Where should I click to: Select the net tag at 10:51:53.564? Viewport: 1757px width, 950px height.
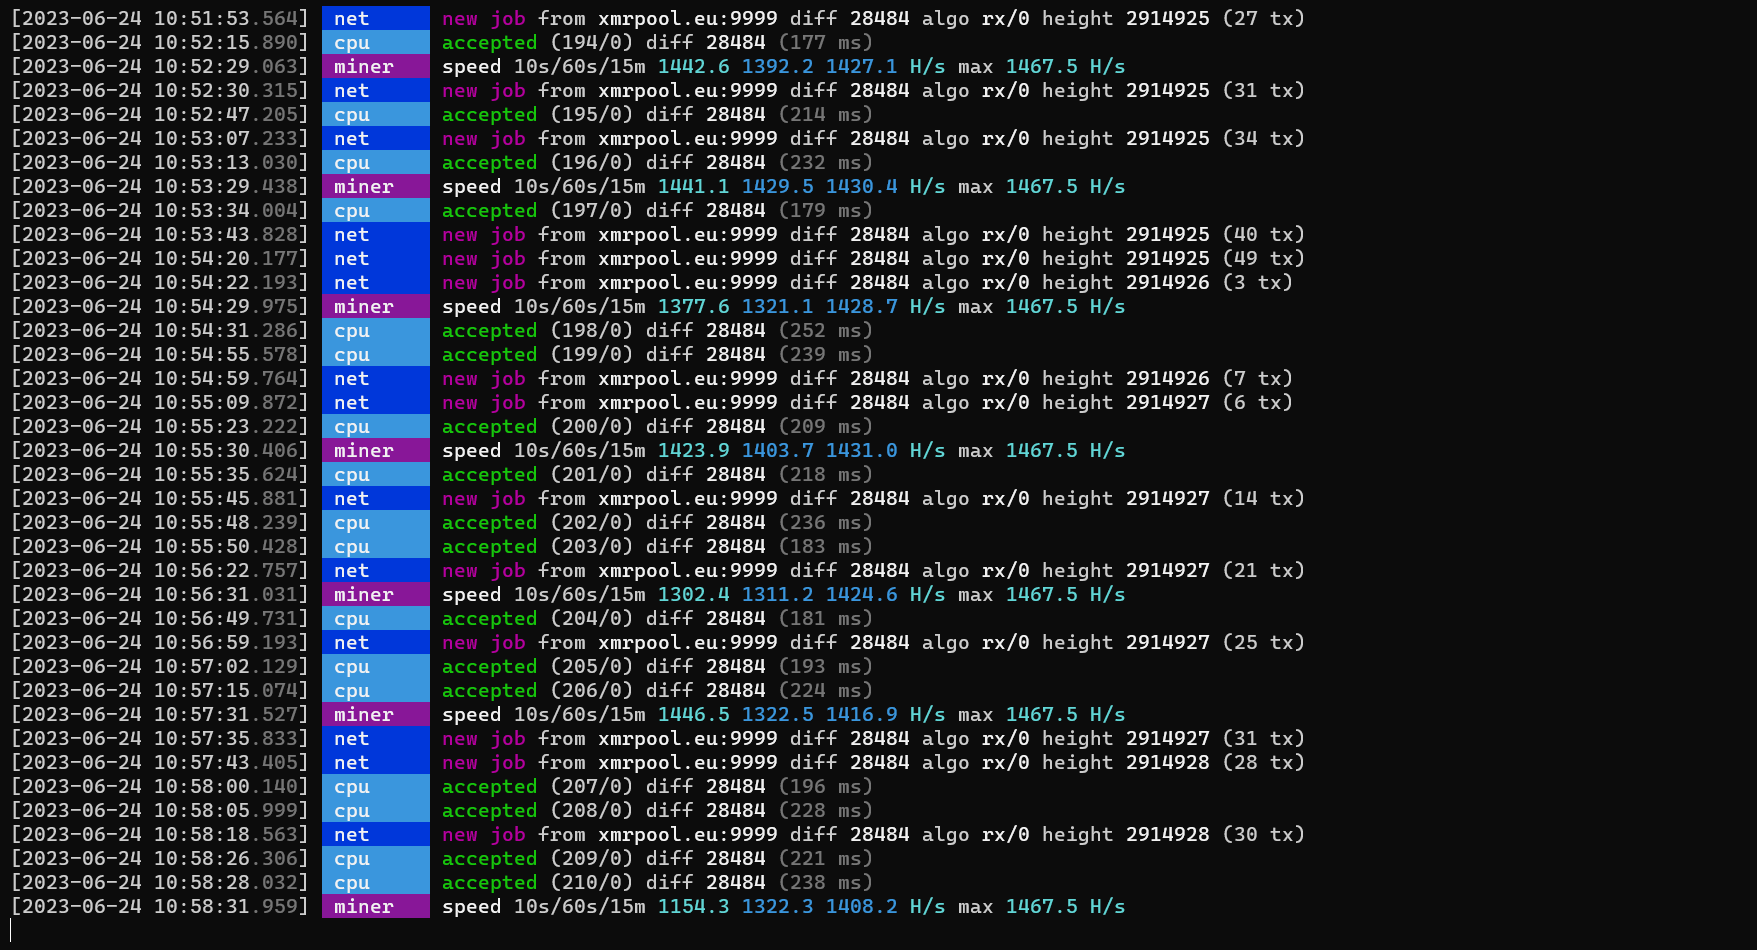pyautogui.click(x=375, y=18)
